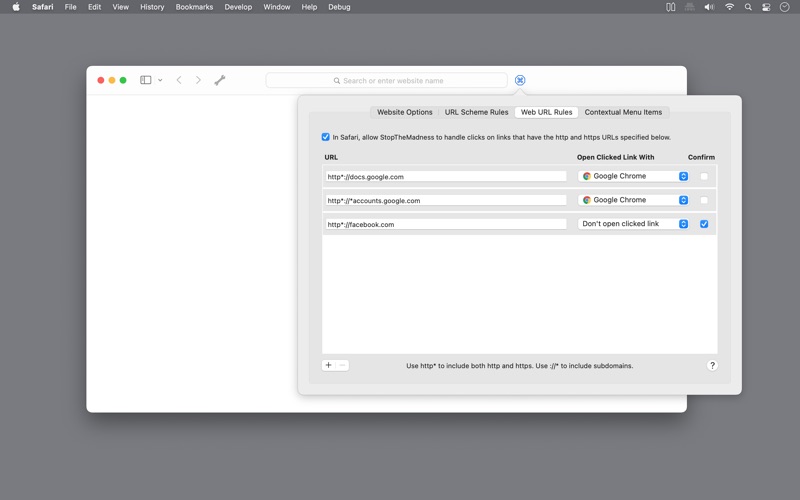Open the volume control in menu bar

[x=709, y=7]
